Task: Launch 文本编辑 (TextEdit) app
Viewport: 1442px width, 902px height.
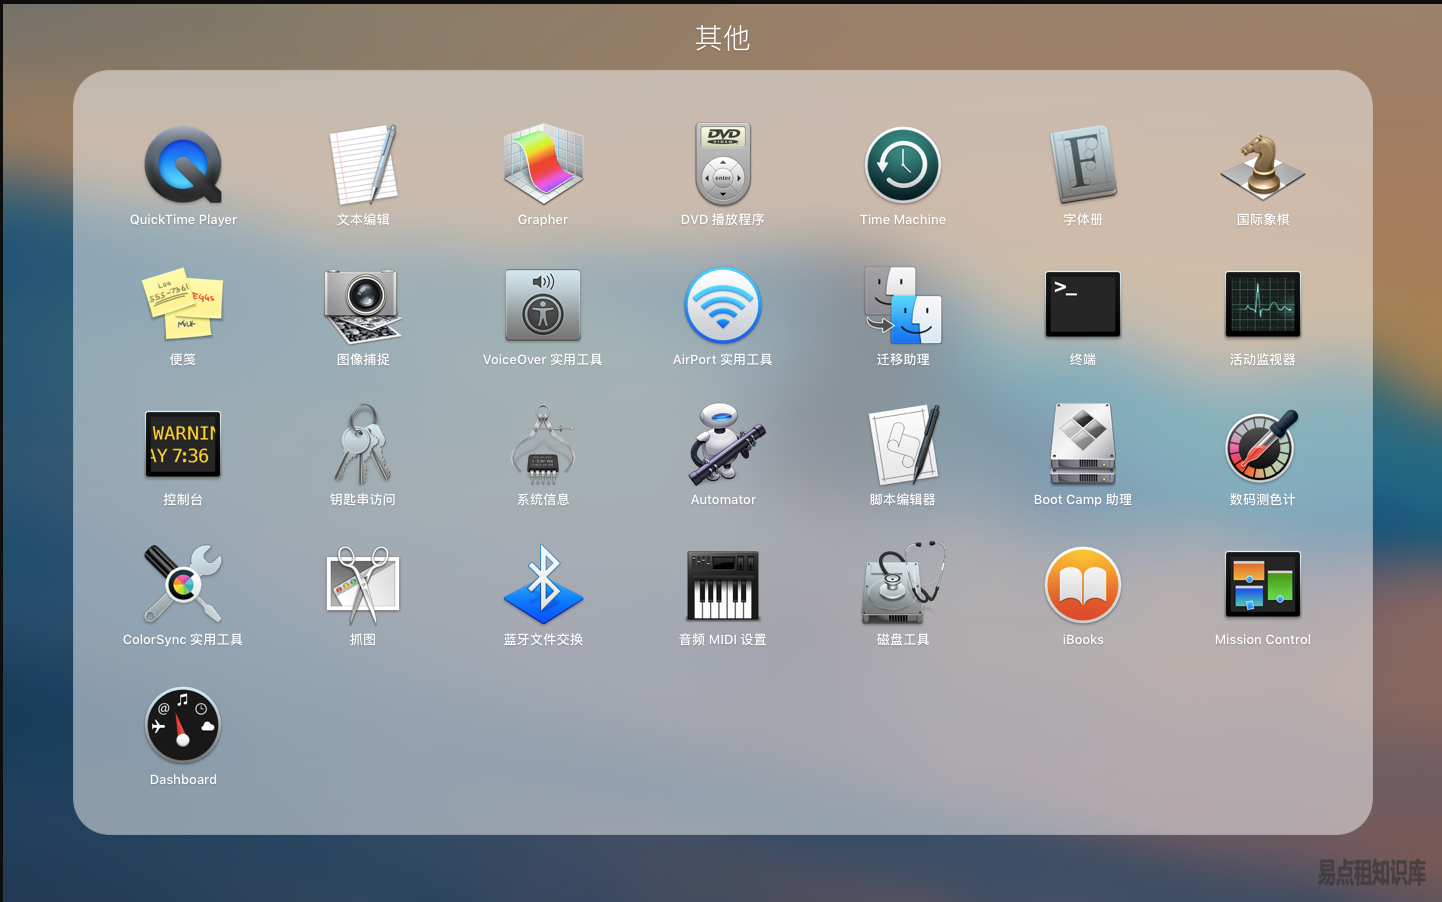Action: pos(363,165)
